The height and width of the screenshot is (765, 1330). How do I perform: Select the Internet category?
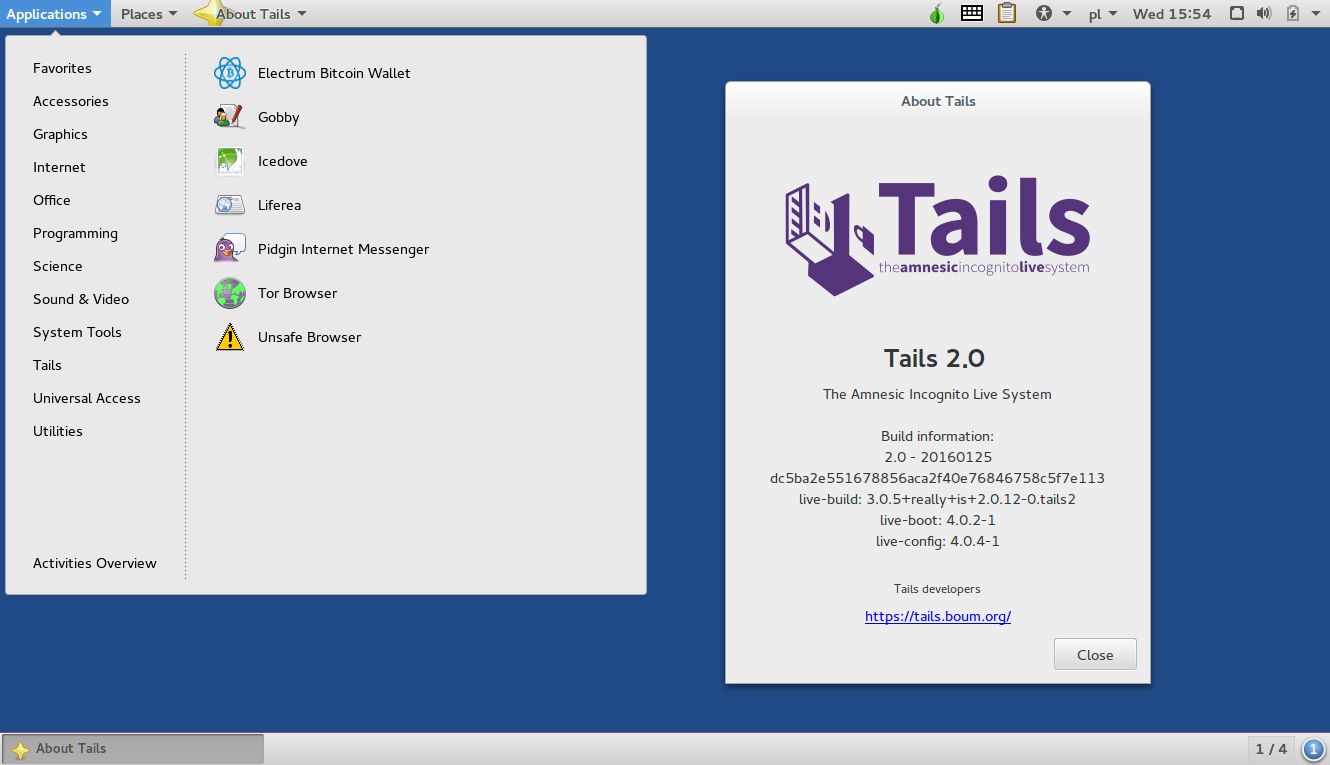59,167
